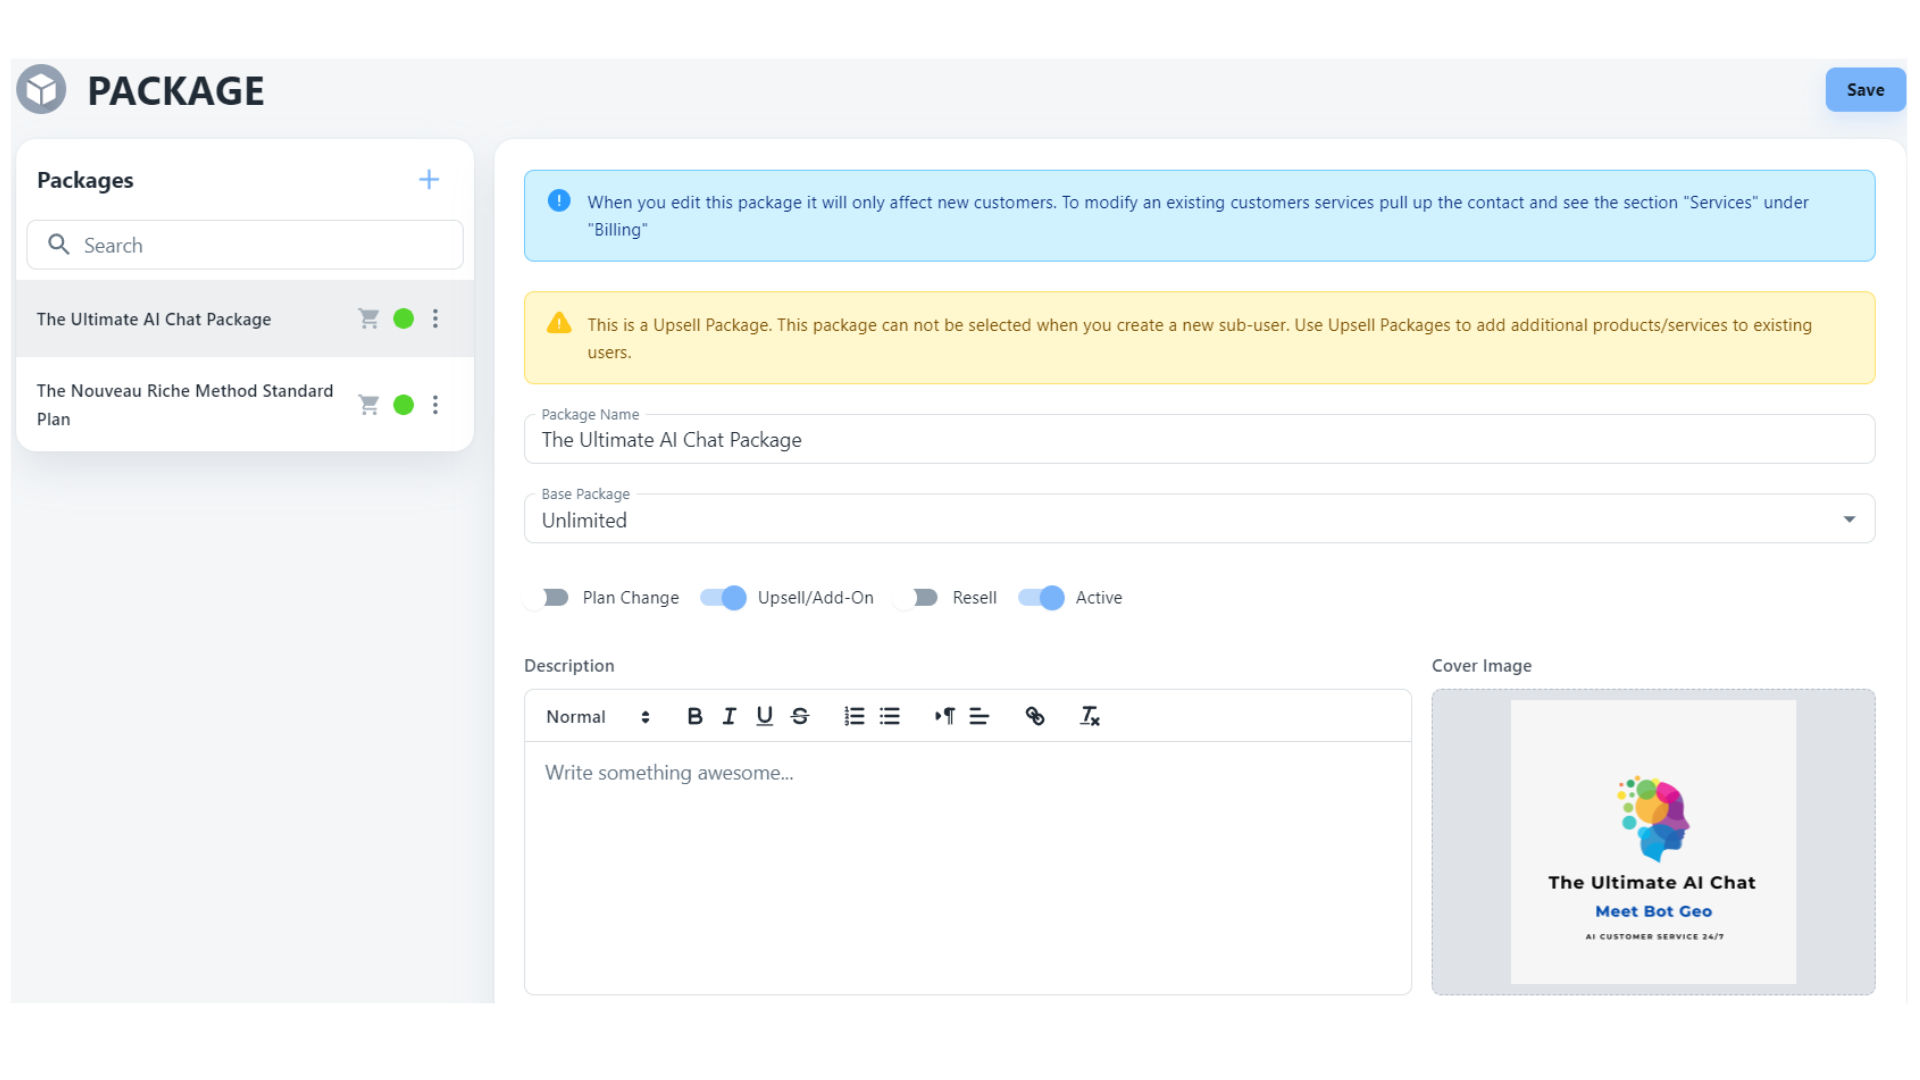Click the insert link icon

1035,716
